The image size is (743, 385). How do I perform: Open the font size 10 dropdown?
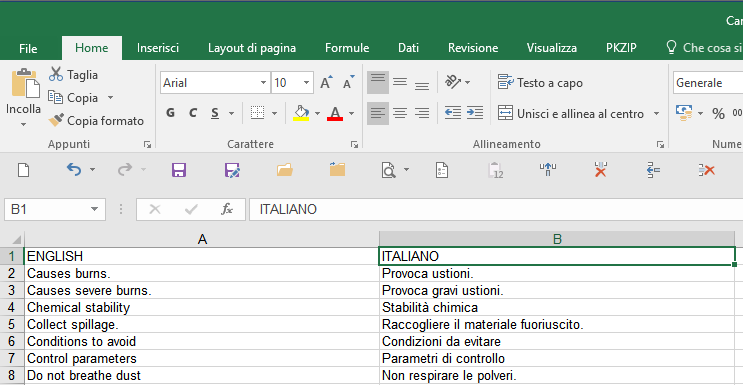(x=306, y=83)
